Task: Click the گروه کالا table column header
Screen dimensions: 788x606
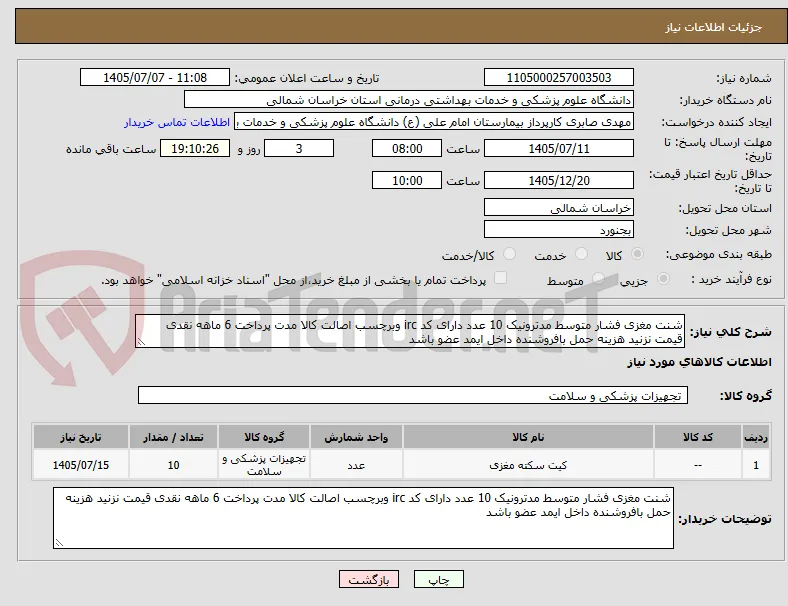Action: [264, 437]
